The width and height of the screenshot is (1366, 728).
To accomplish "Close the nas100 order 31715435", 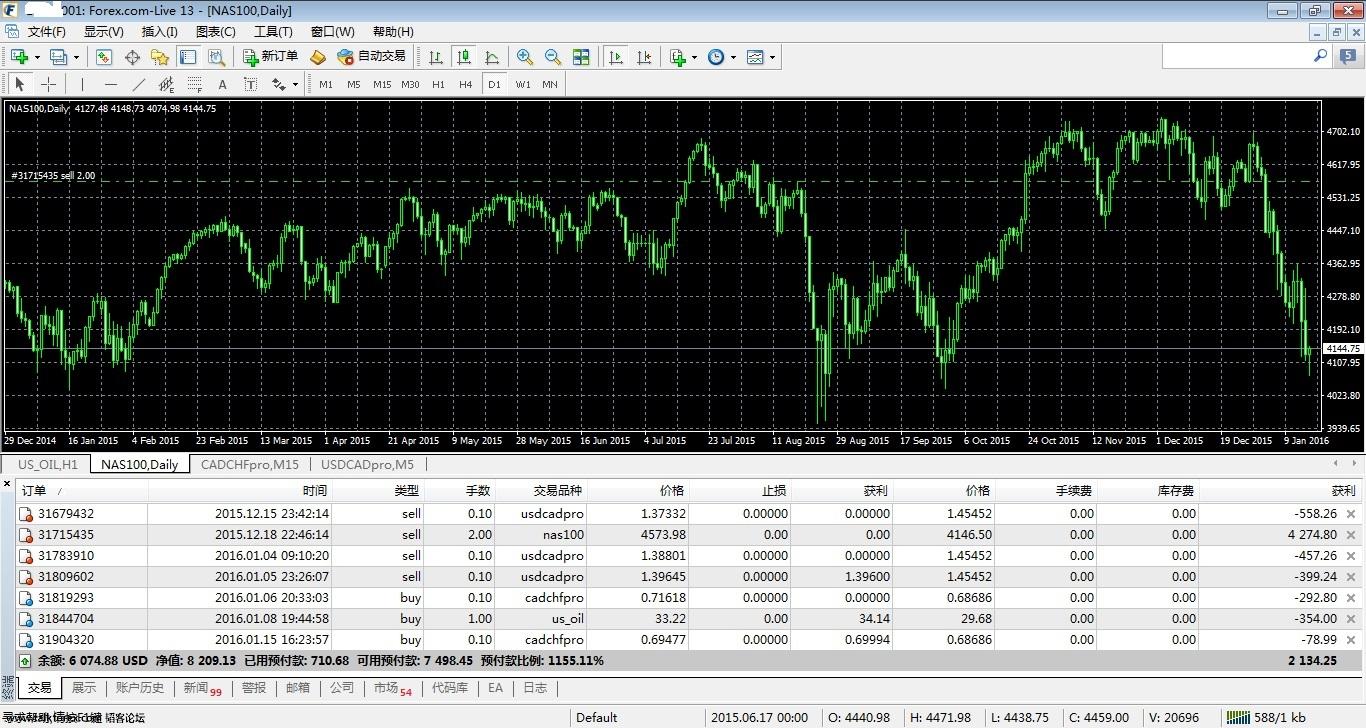I will pyautogui.click(x=1351, y=535).
